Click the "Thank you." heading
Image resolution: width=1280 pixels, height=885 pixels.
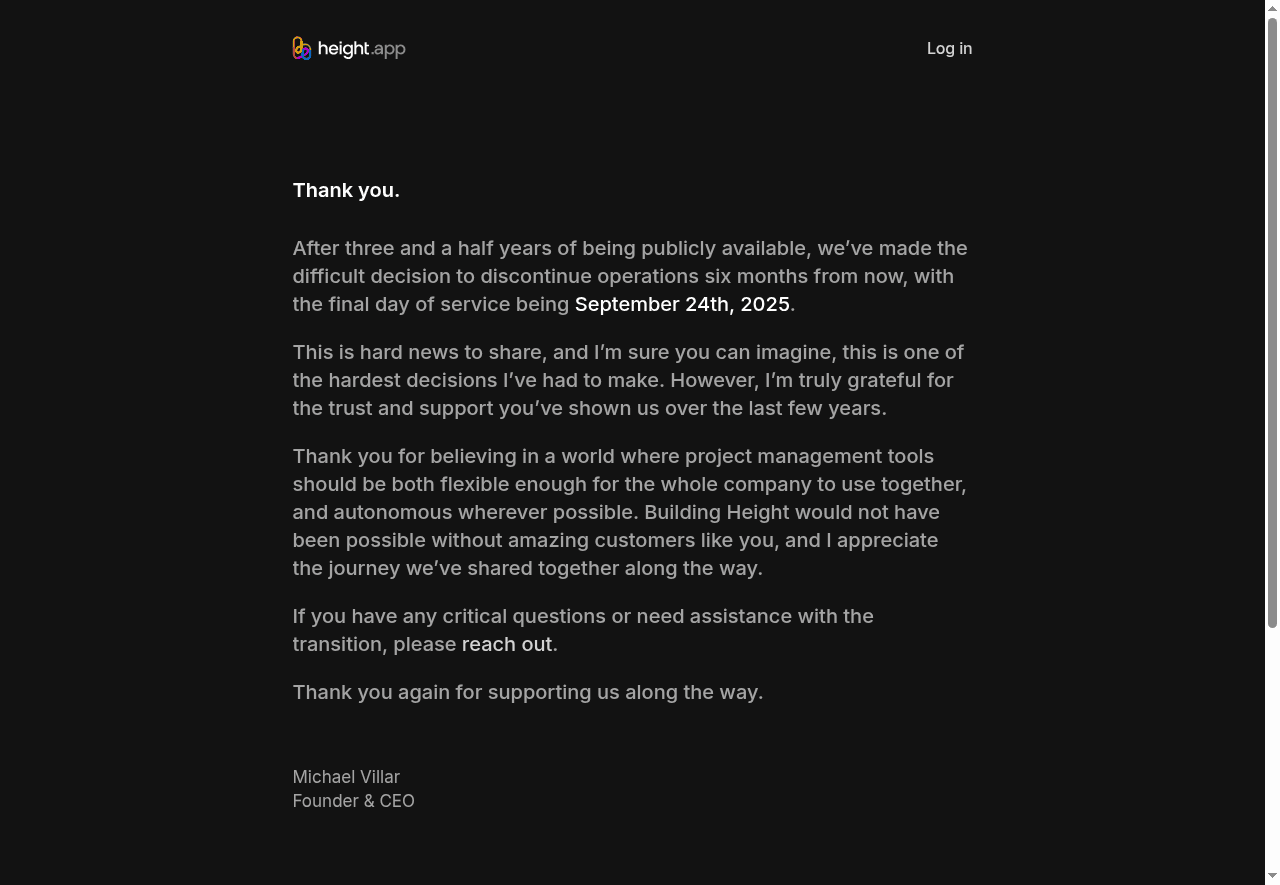(346, 190)
